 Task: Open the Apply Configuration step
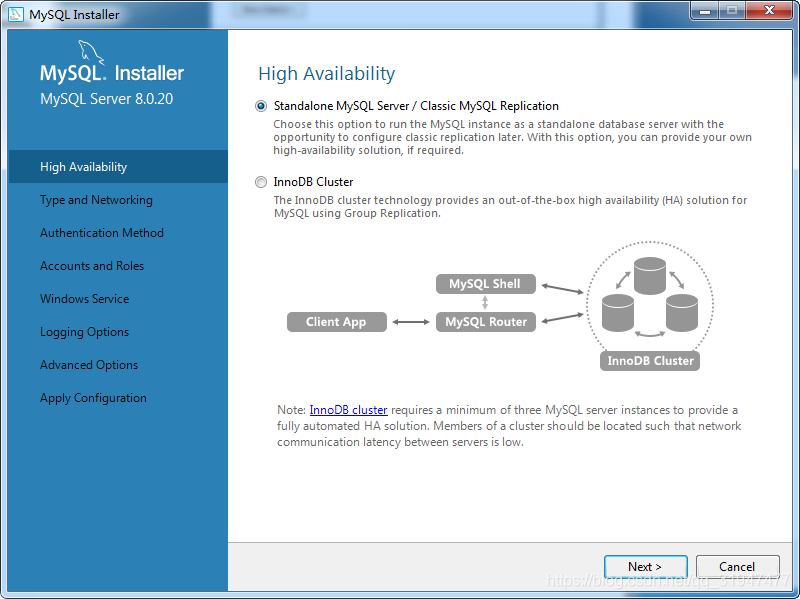tap(93, 398)
